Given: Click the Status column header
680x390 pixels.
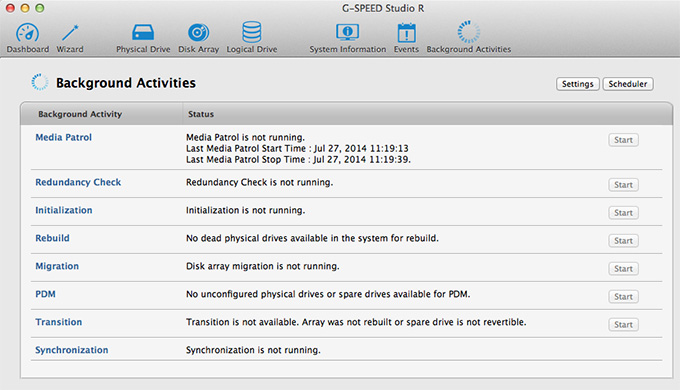Looking at the screenshot, I should click(x=201, y=114).
